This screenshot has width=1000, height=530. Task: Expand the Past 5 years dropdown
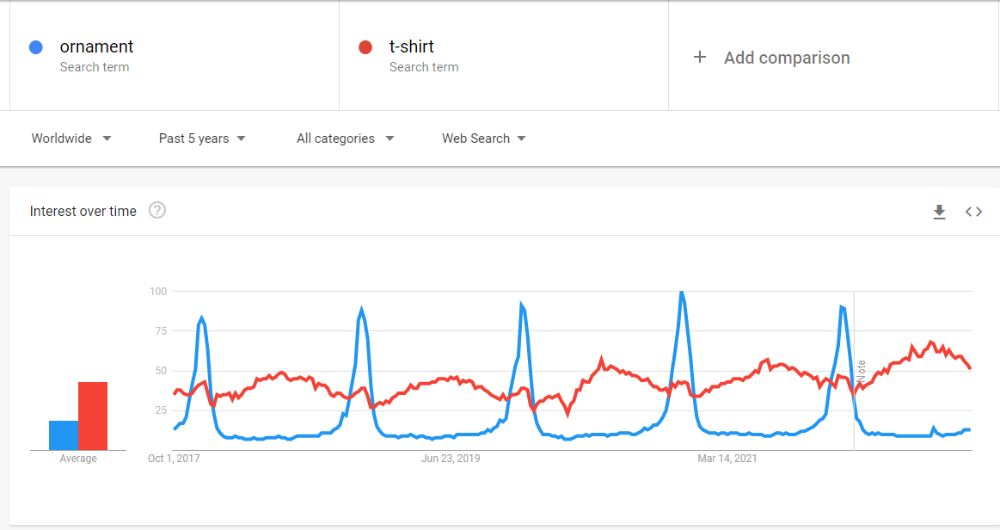(202, 138)
